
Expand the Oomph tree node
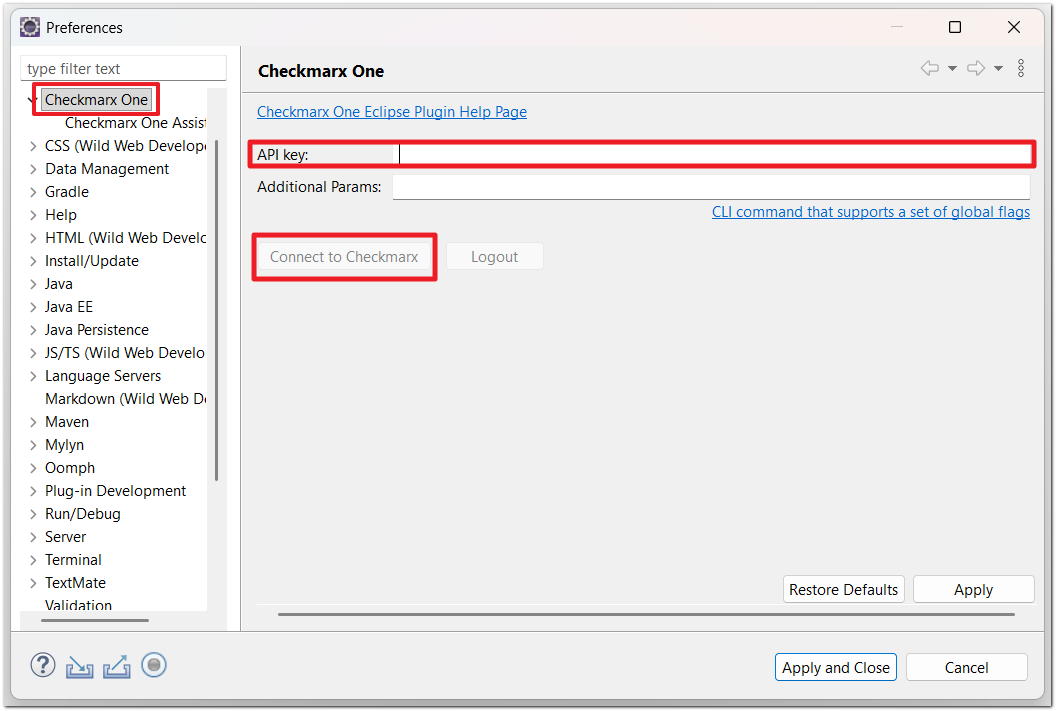[x=33, y=467]
